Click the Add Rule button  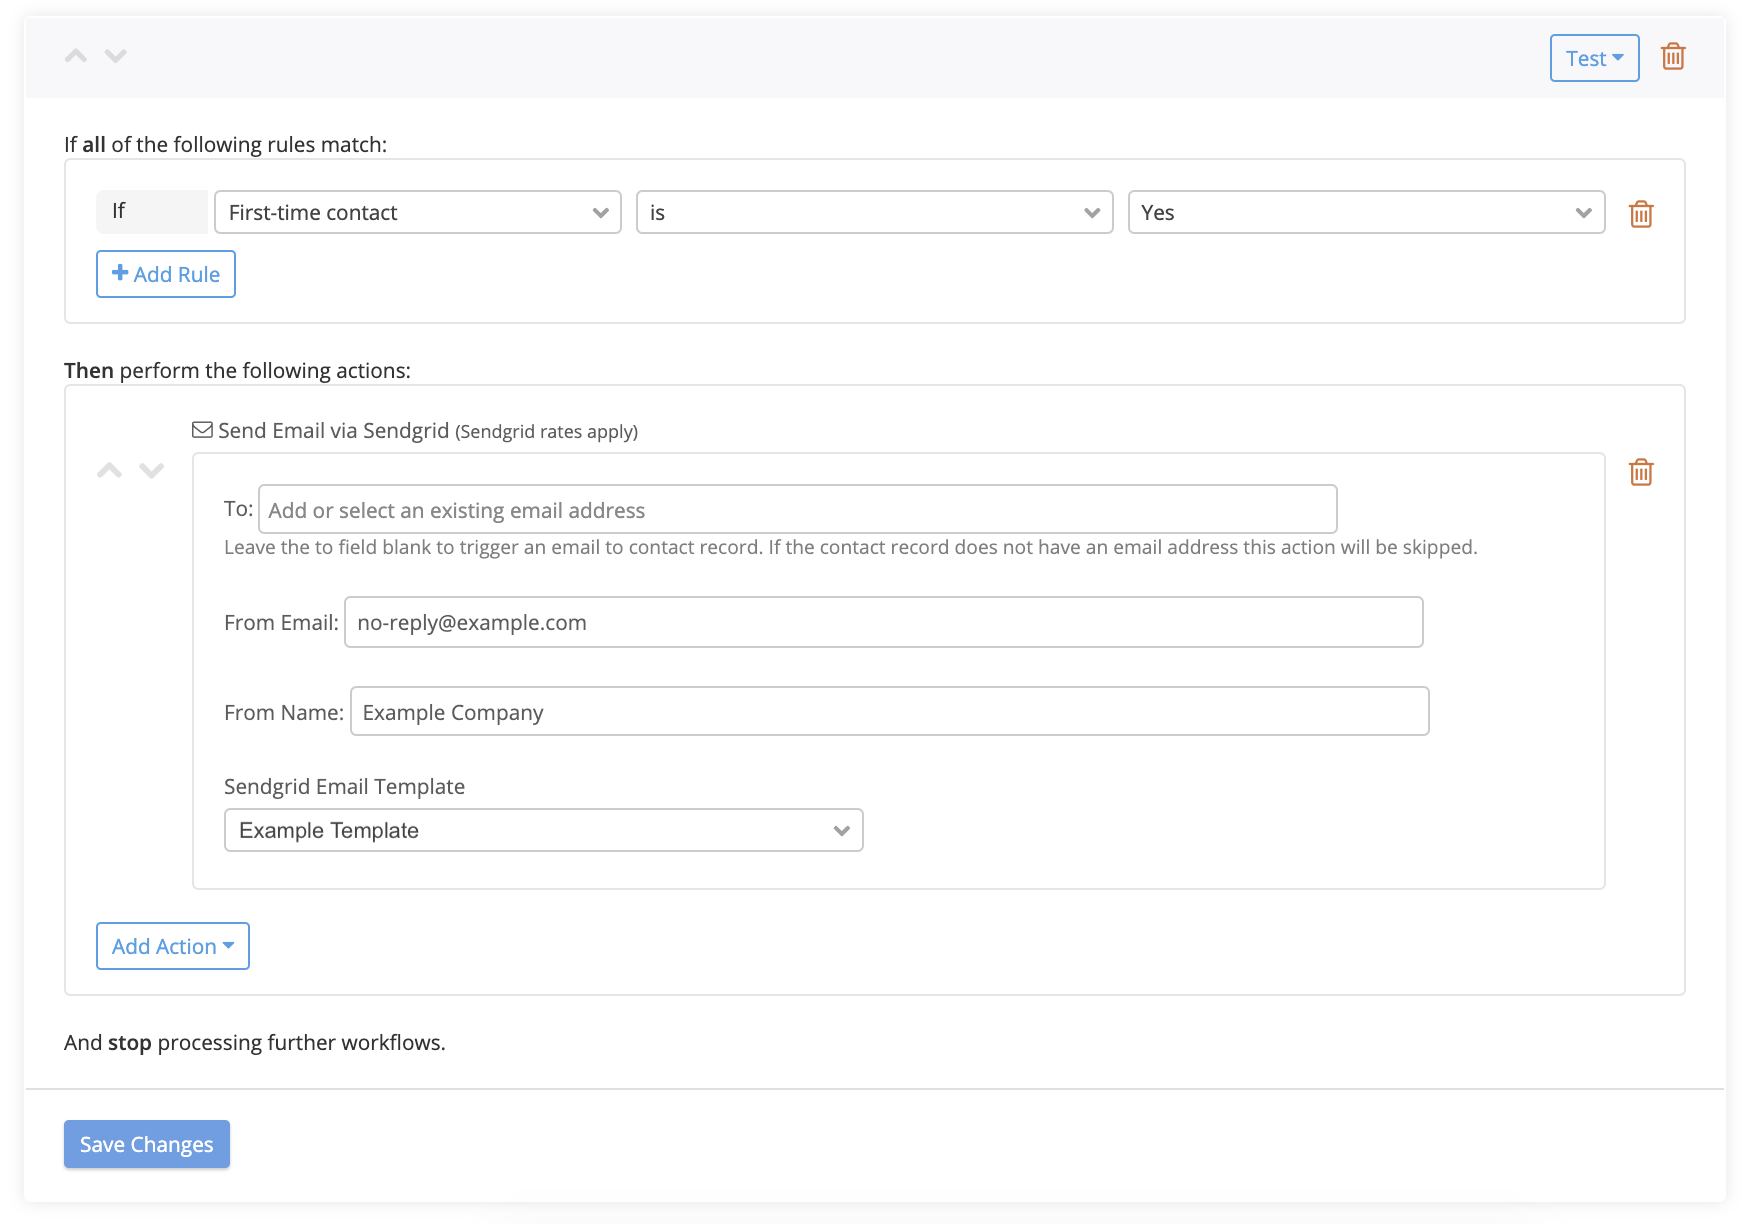click(x=165, y=273)
